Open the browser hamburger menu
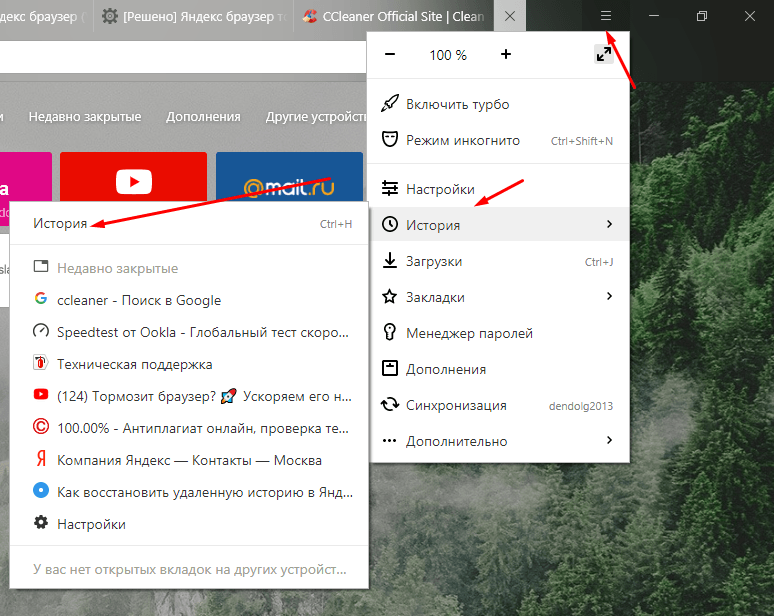 click(x=606, y=16)
